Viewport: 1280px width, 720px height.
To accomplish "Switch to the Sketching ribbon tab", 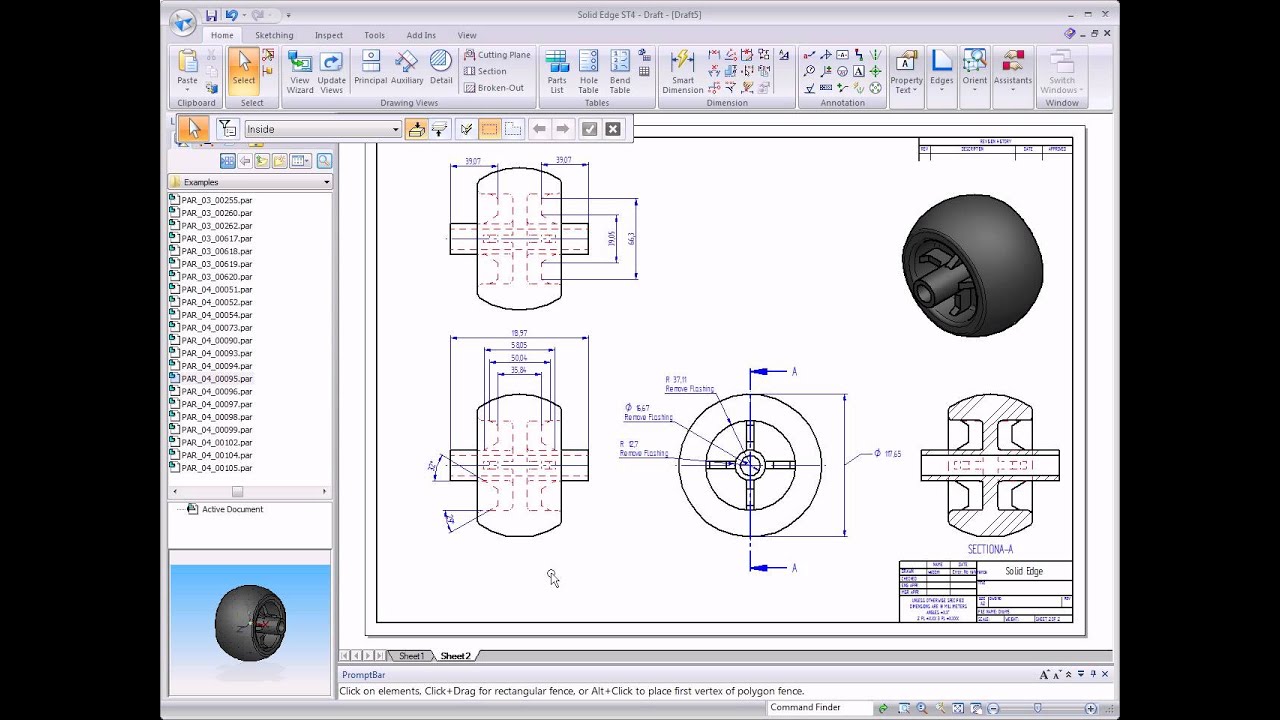I will (274, 35).
